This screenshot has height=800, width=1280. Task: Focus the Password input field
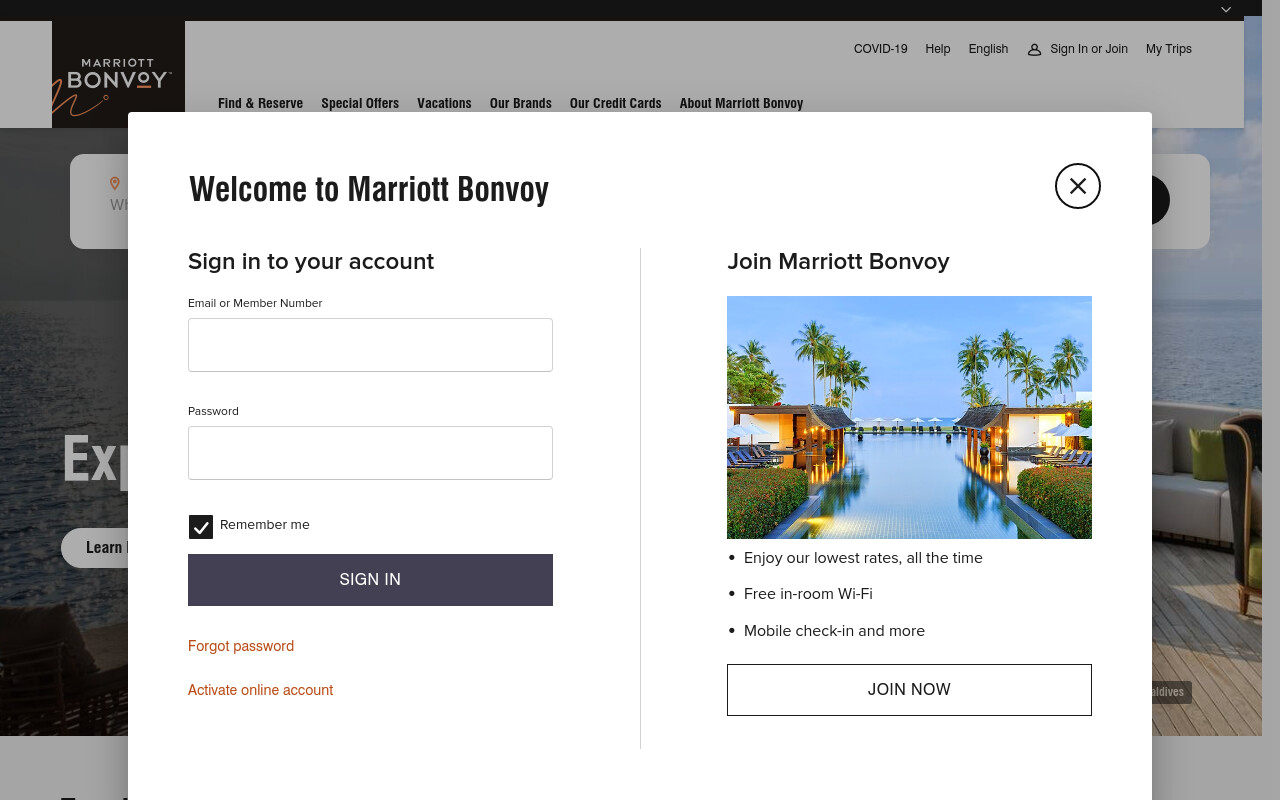tap(370, 453)
